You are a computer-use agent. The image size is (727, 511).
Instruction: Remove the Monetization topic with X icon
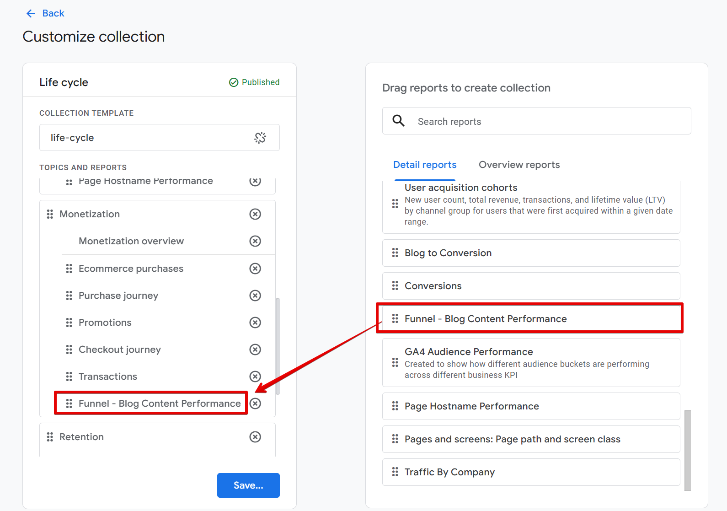255,214
